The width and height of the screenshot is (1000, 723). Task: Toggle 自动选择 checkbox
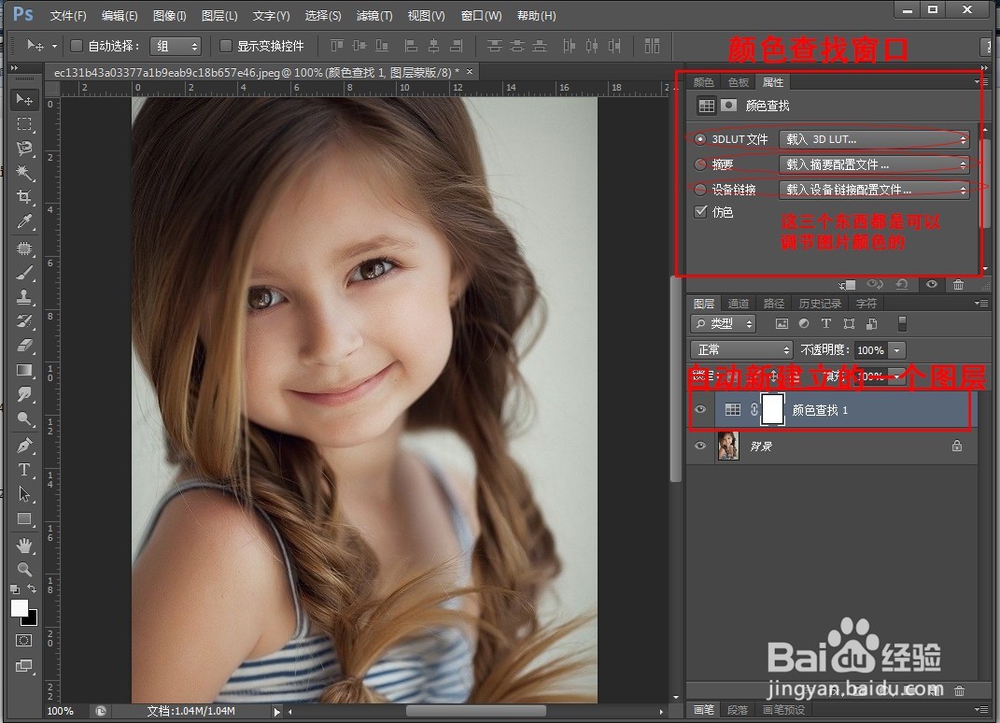click(x=77, y=45)
